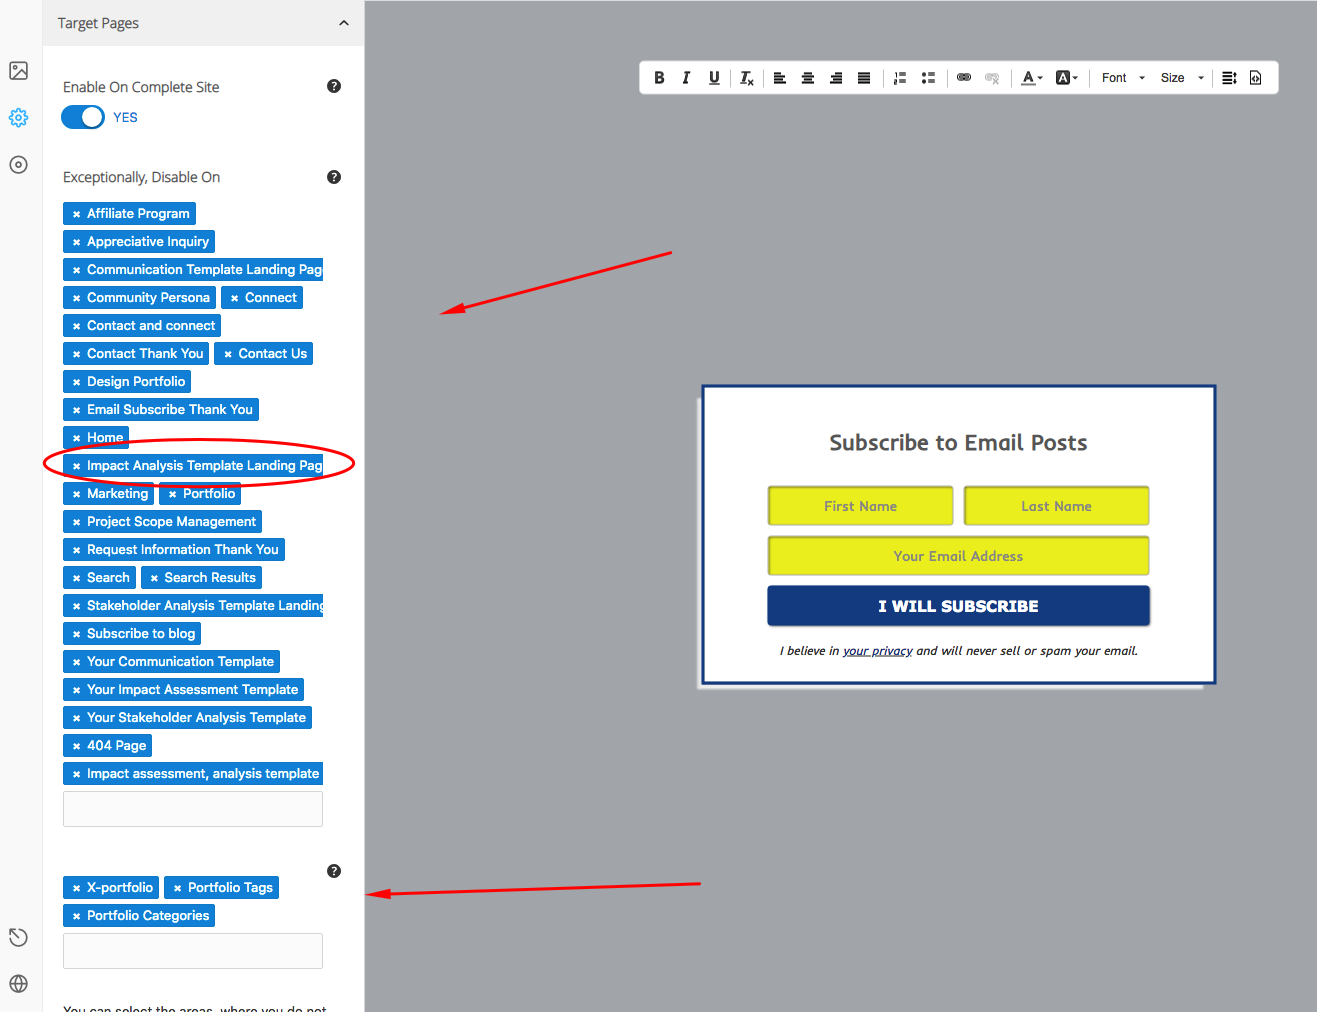Remove the Home page tag
This screenshot has width=1317, height=1012.
click(76, 438)
